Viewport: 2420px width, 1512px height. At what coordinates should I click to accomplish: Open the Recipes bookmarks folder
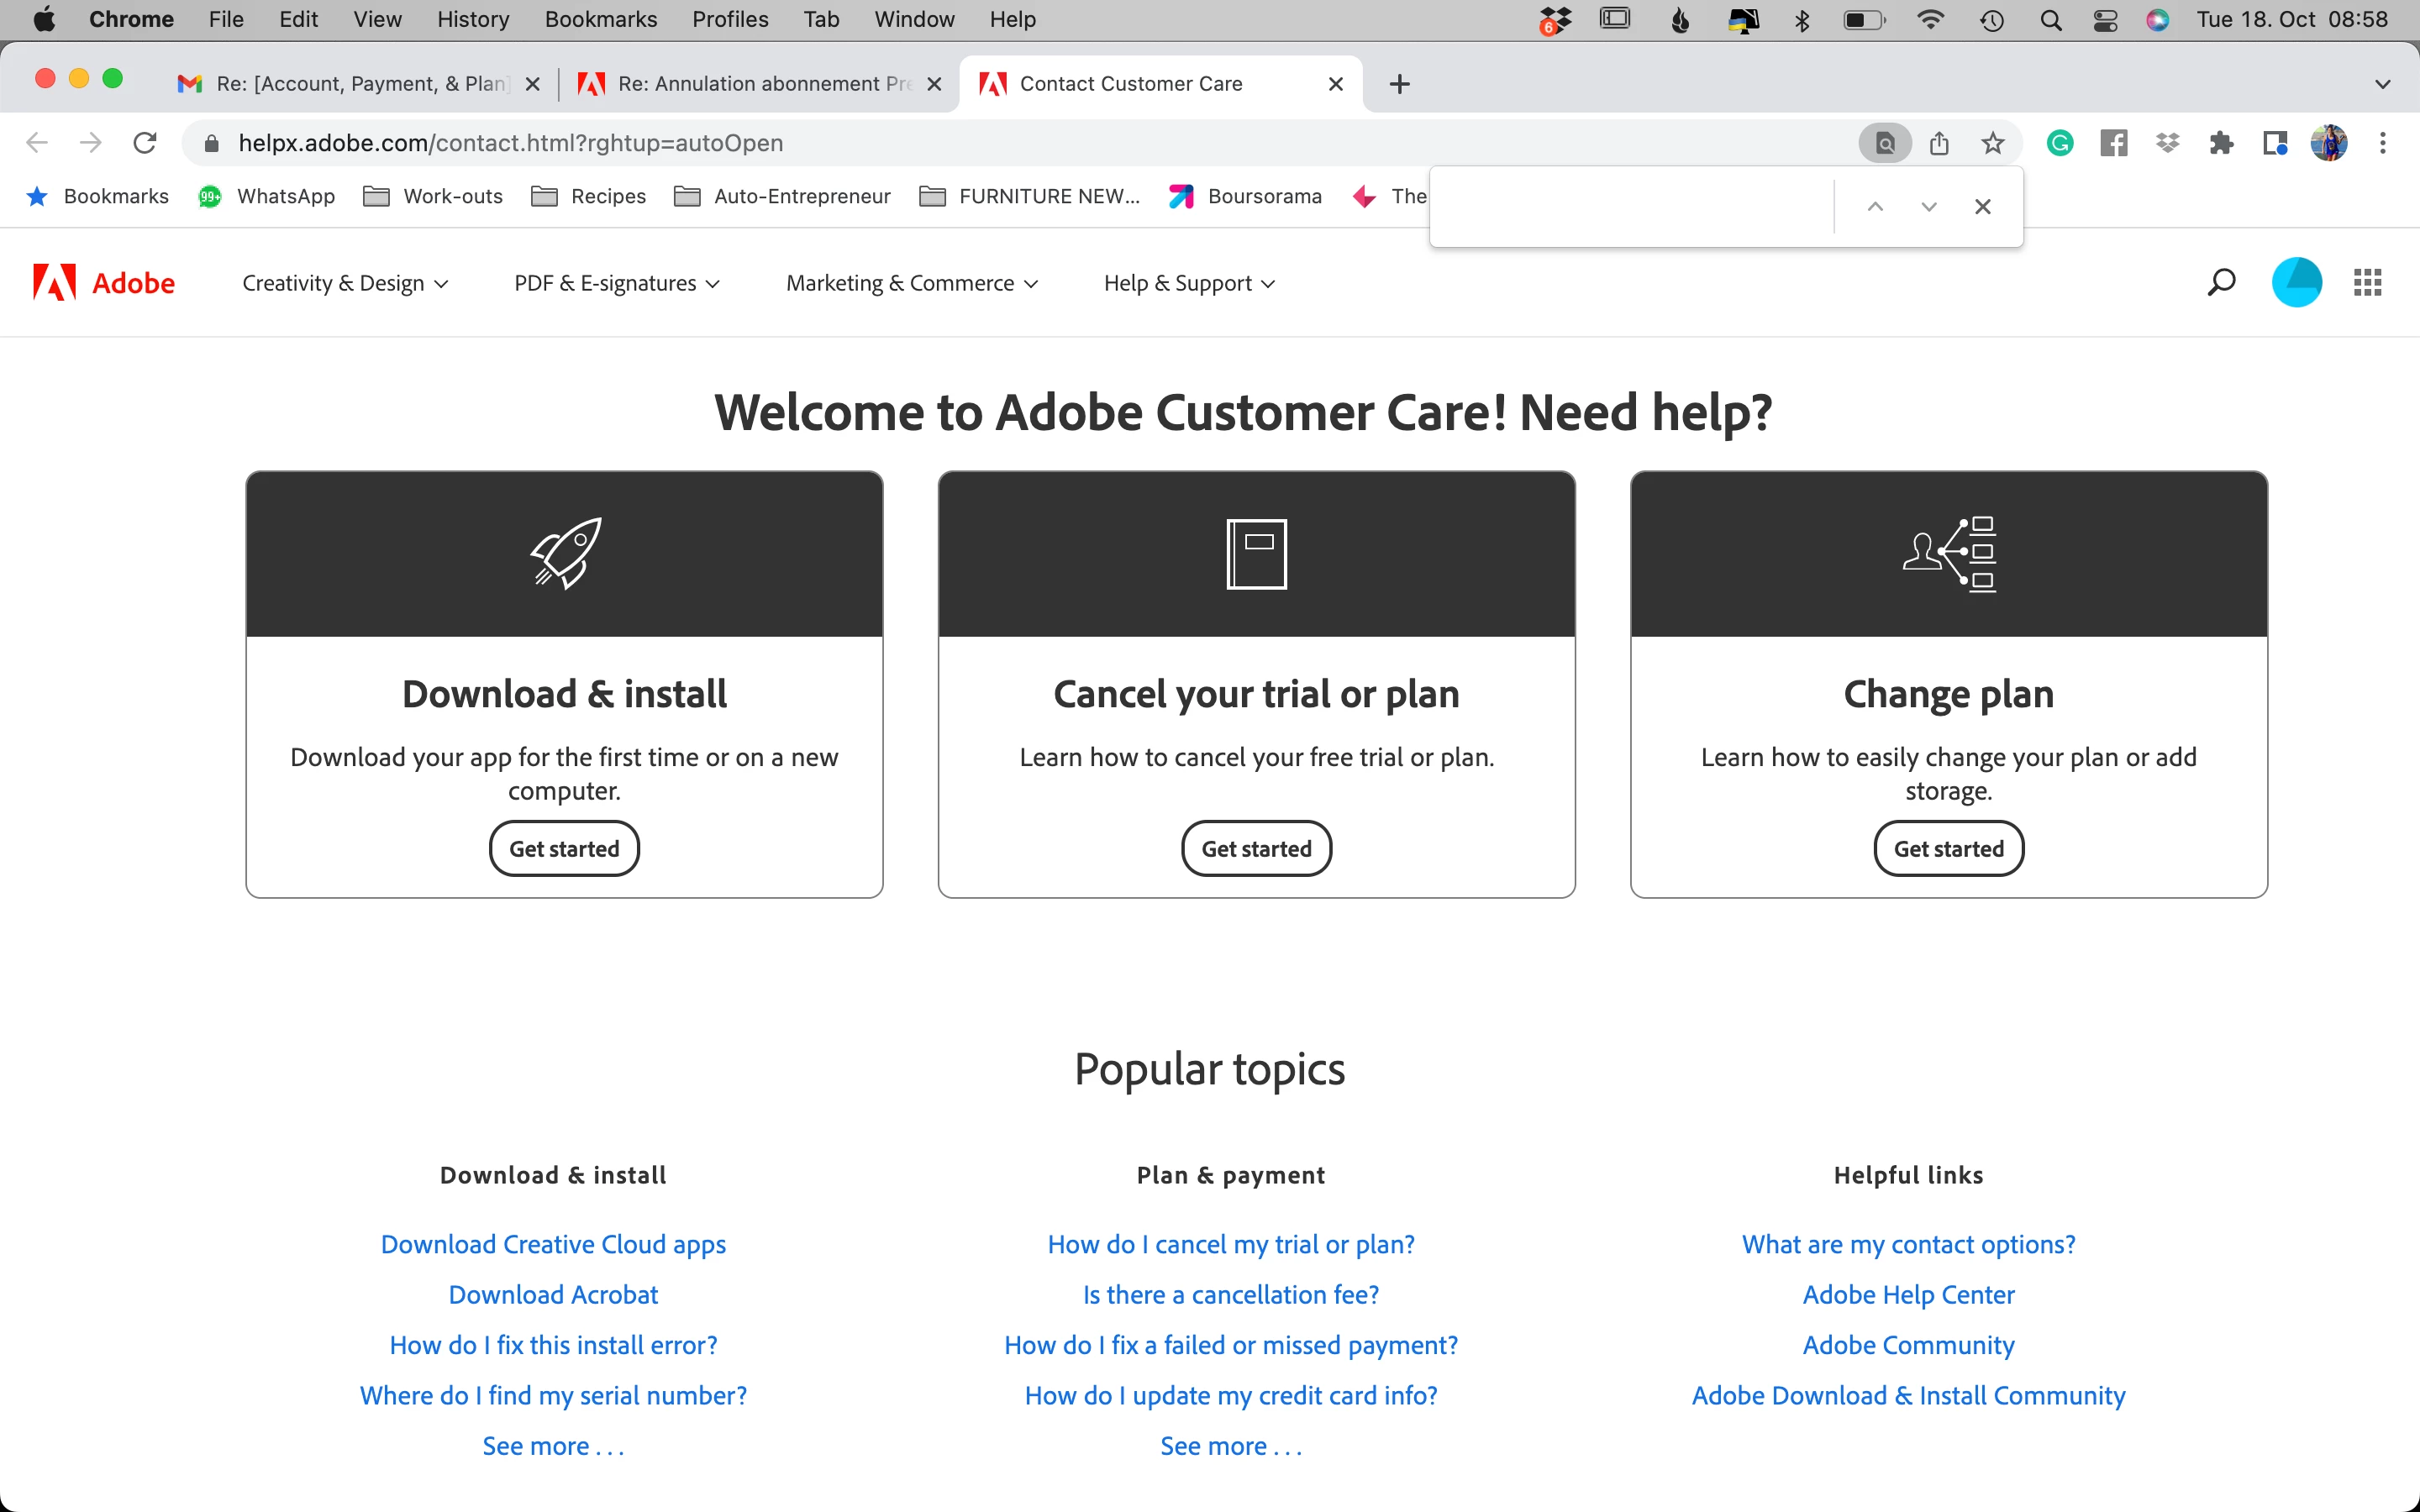[589, 196]
